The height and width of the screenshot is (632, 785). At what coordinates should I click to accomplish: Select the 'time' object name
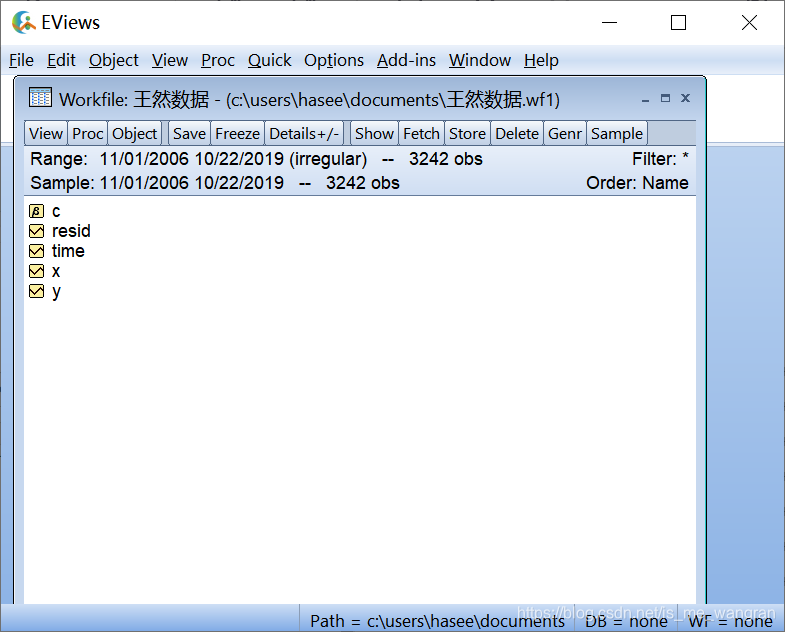pyautogui.click(x=68, y=251)
